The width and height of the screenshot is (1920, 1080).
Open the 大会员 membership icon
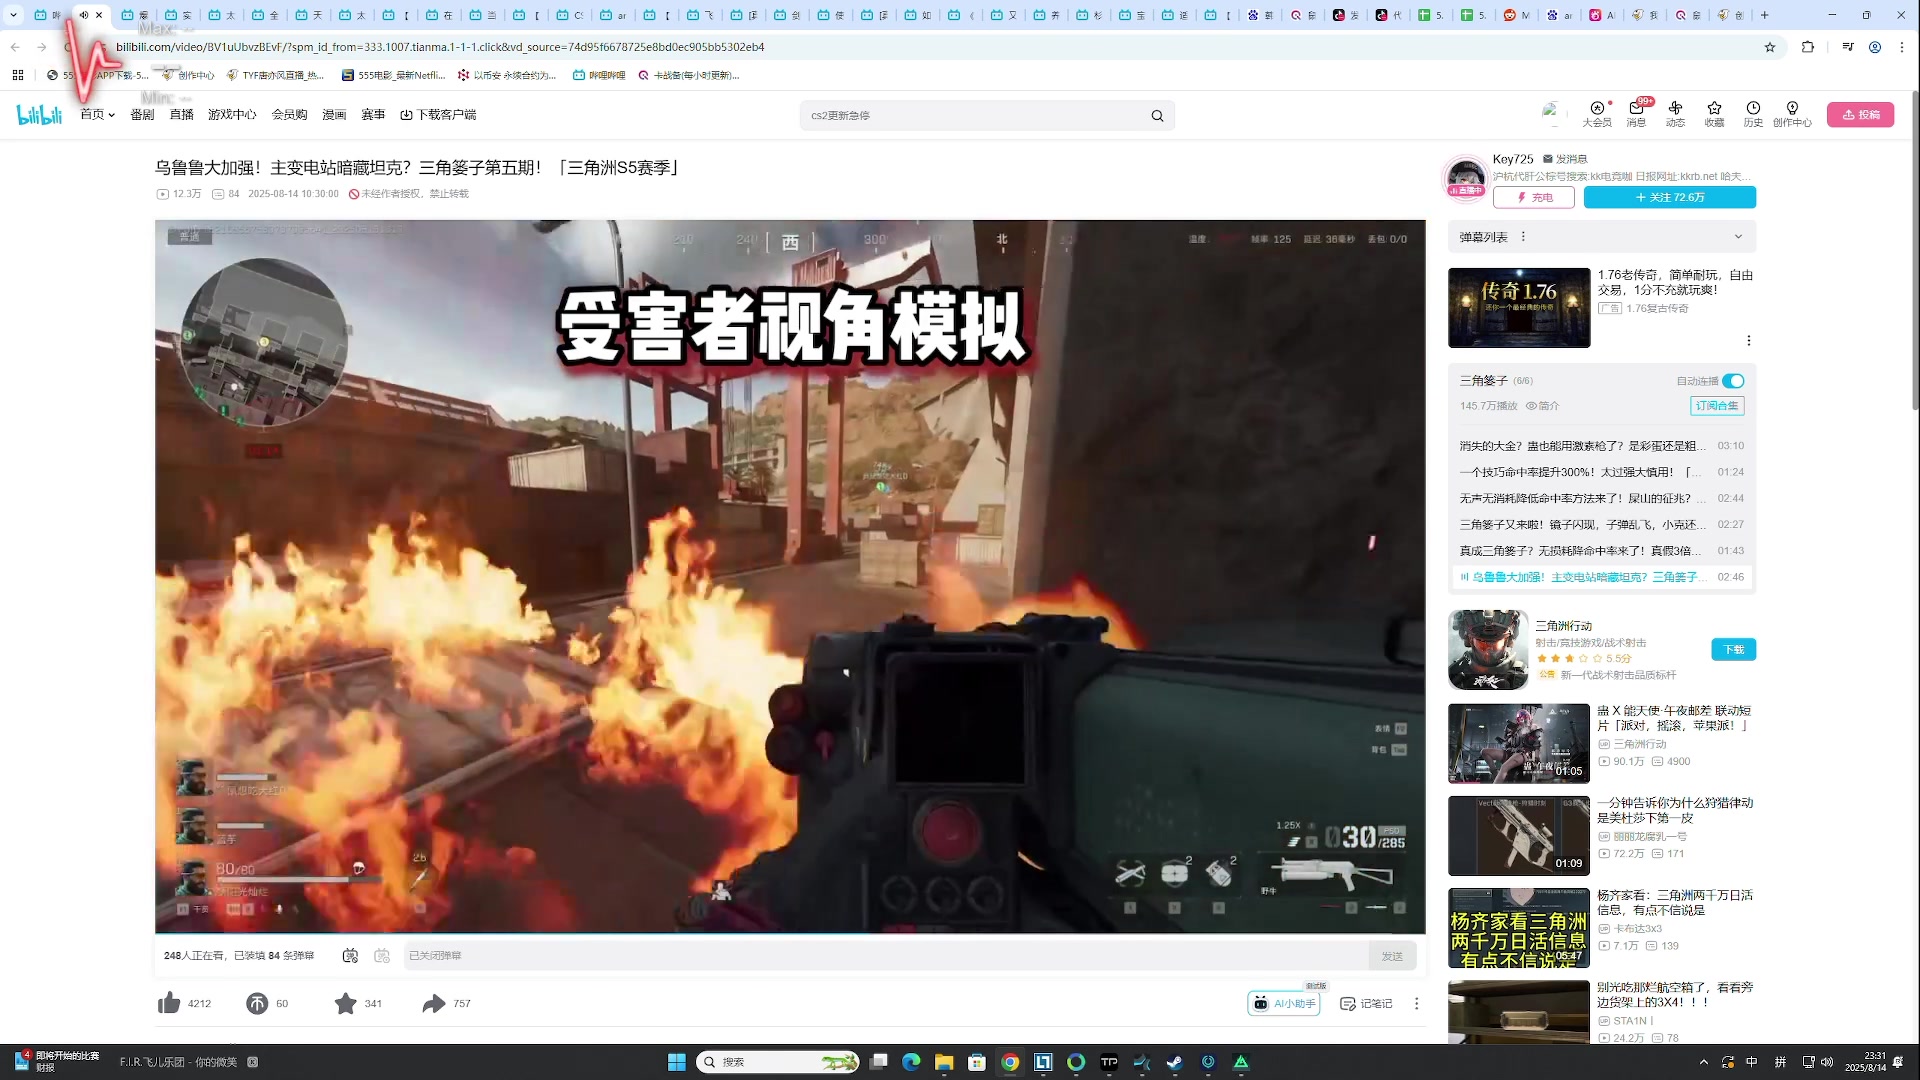pos(1597,114)
